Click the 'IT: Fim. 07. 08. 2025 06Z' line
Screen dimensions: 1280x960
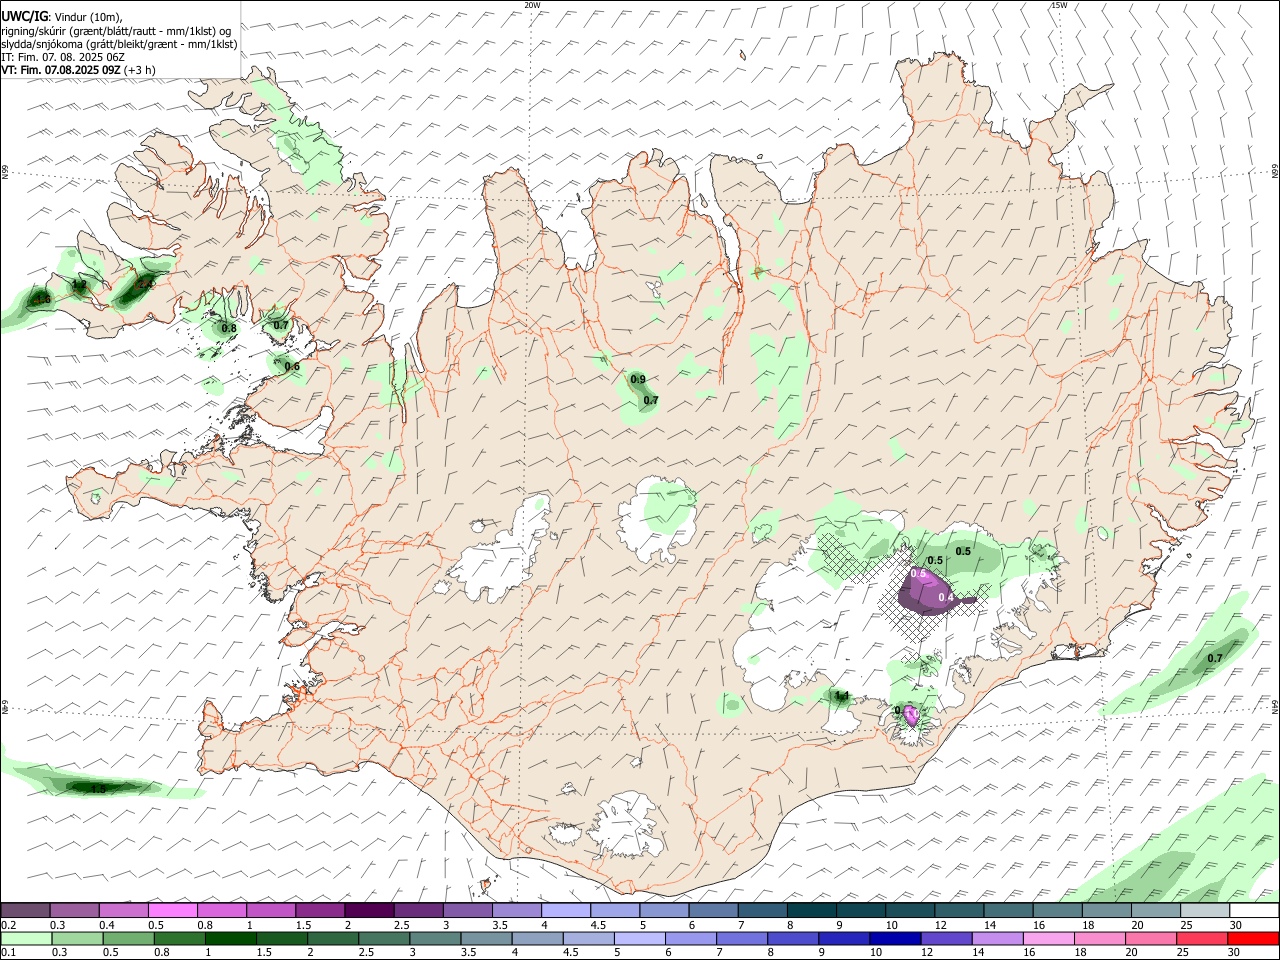[x=63, y=57]
